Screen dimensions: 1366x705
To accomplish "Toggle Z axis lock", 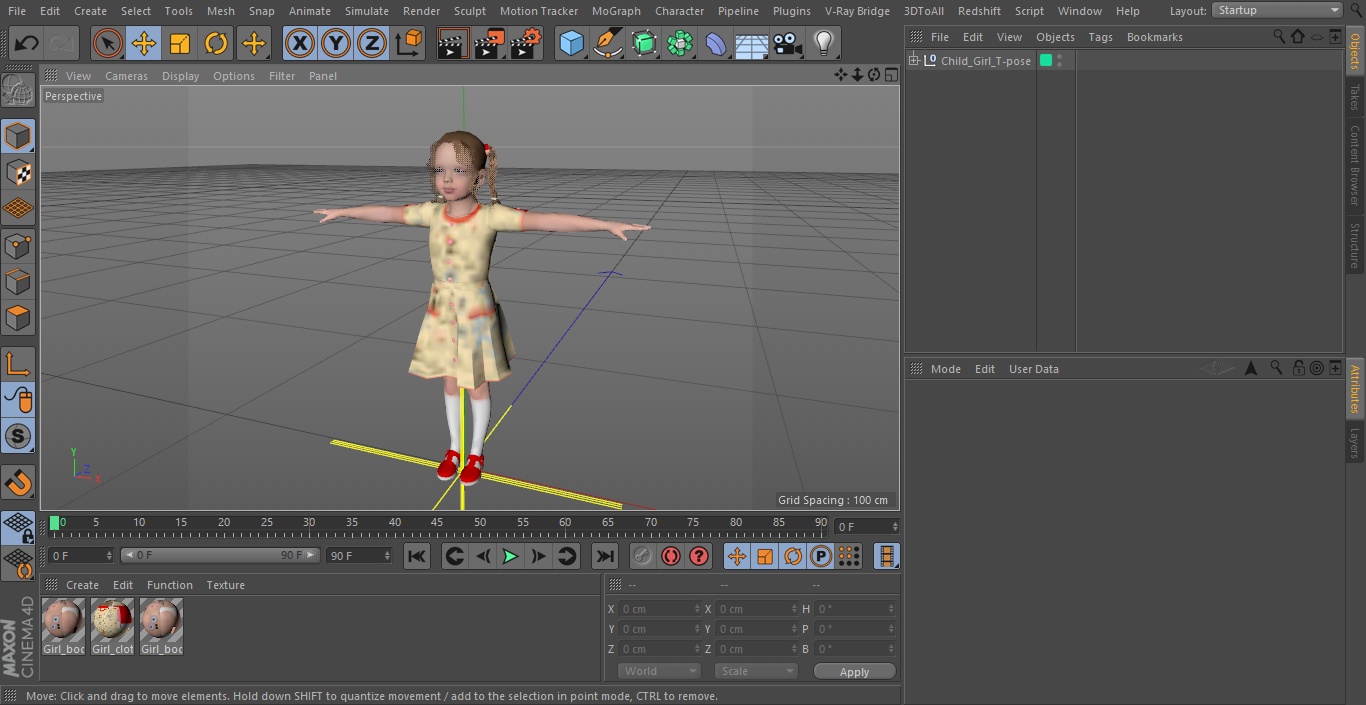I will tap(372, 43).
